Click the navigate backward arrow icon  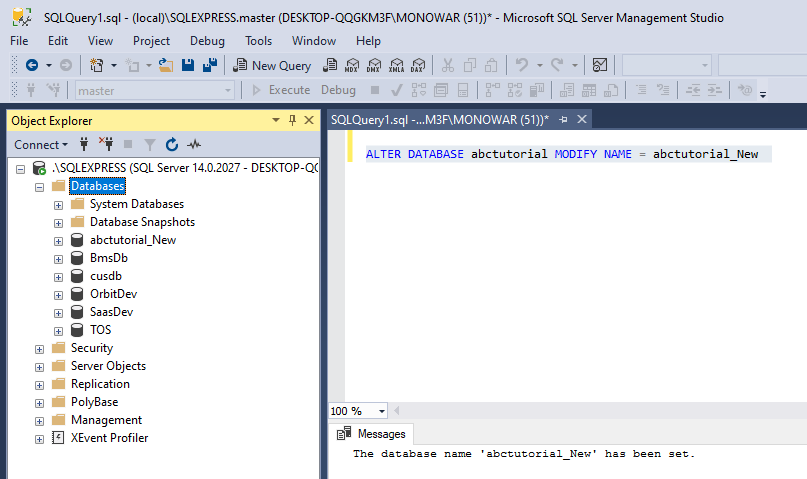(x=32, y=65)
